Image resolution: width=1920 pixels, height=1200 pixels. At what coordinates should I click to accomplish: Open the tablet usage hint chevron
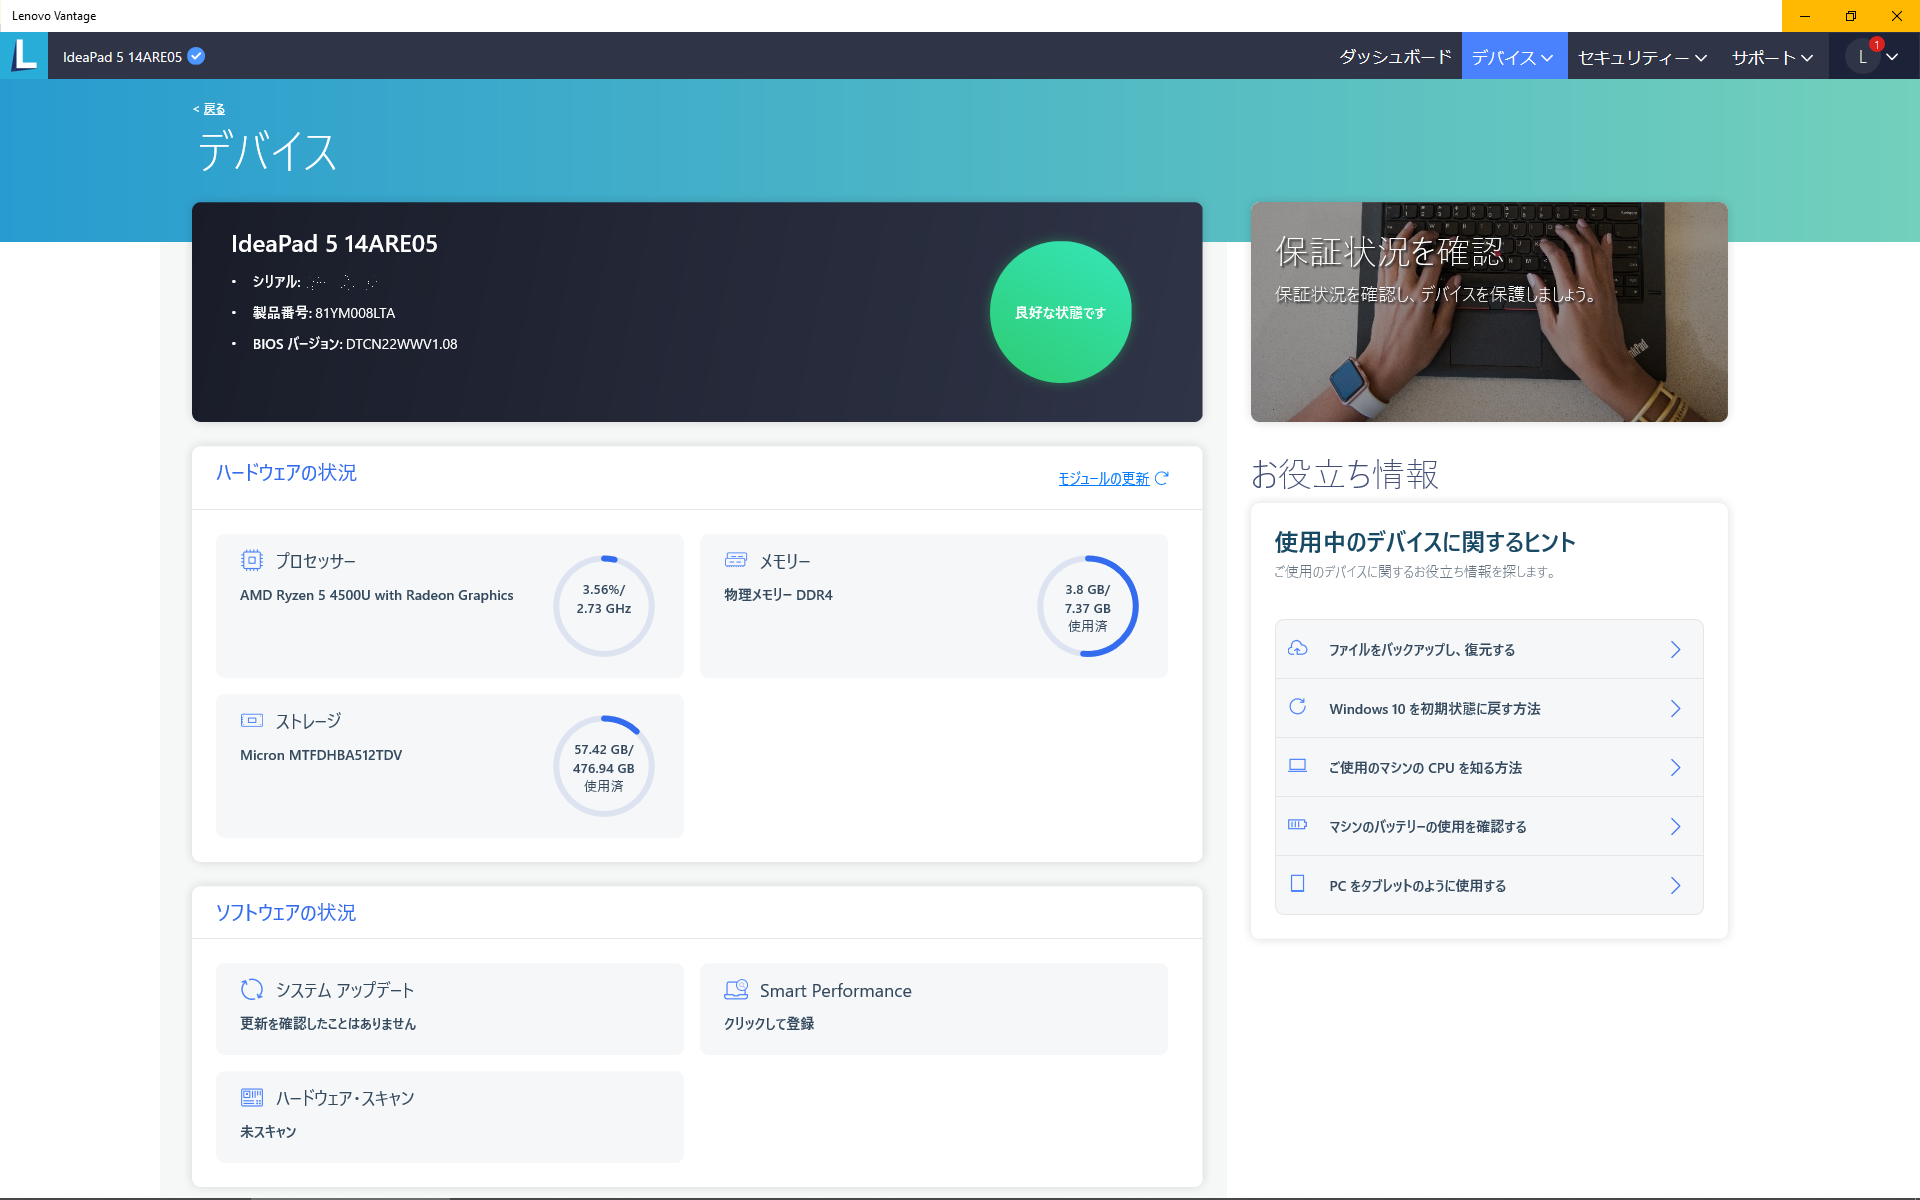pos(1675,885)
